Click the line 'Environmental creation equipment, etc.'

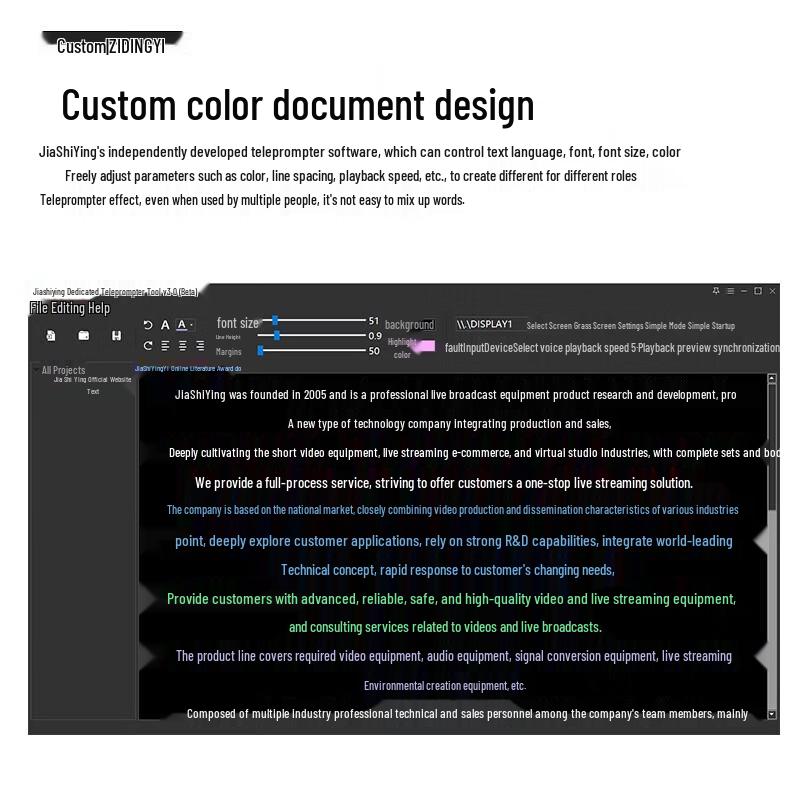pos(445,686)
